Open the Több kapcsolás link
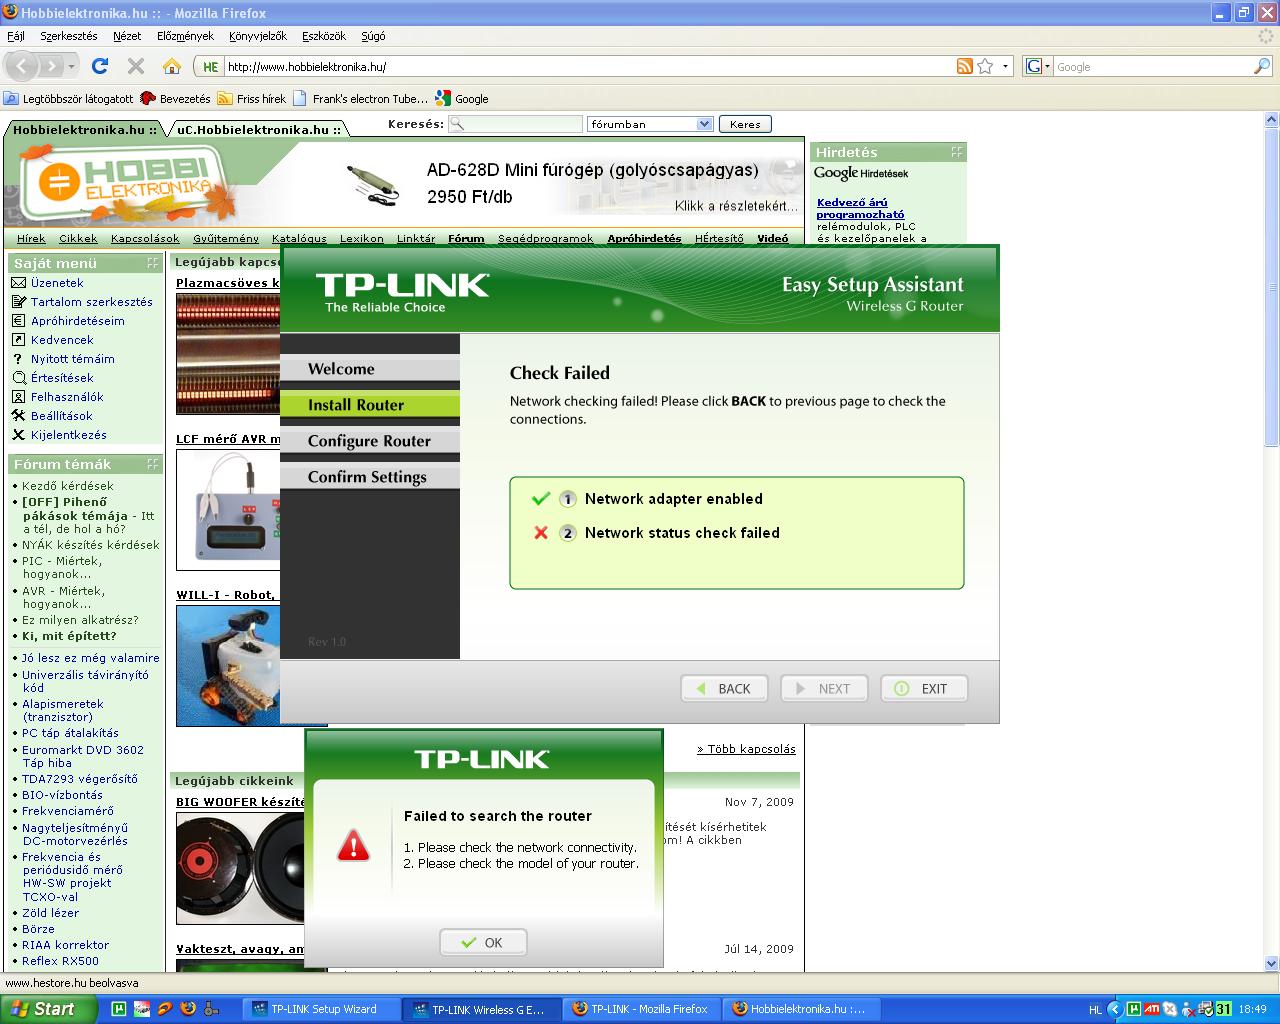Screen dimensions: 1280x1024 coord(746,749)
